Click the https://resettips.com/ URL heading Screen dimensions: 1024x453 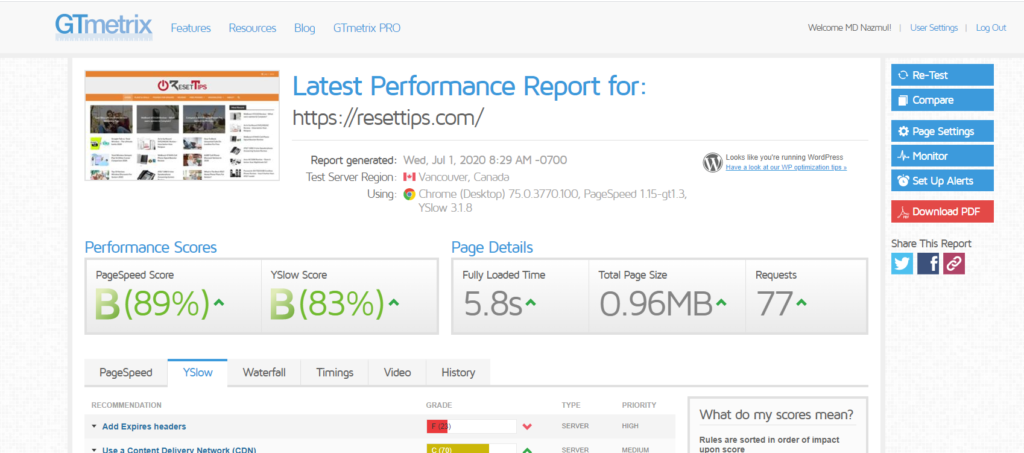pos(388,117)
